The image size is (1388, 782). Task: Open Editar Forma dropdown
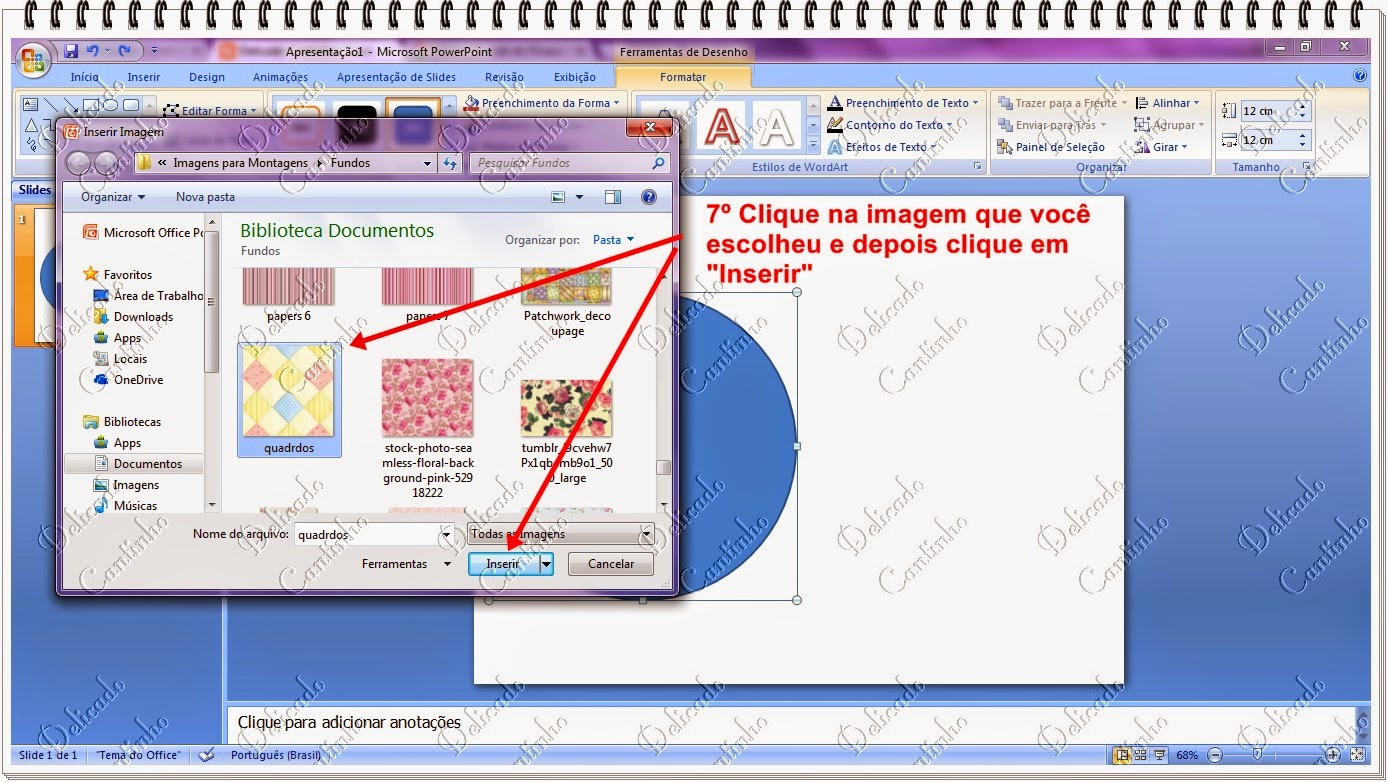(x=211, y=111)
